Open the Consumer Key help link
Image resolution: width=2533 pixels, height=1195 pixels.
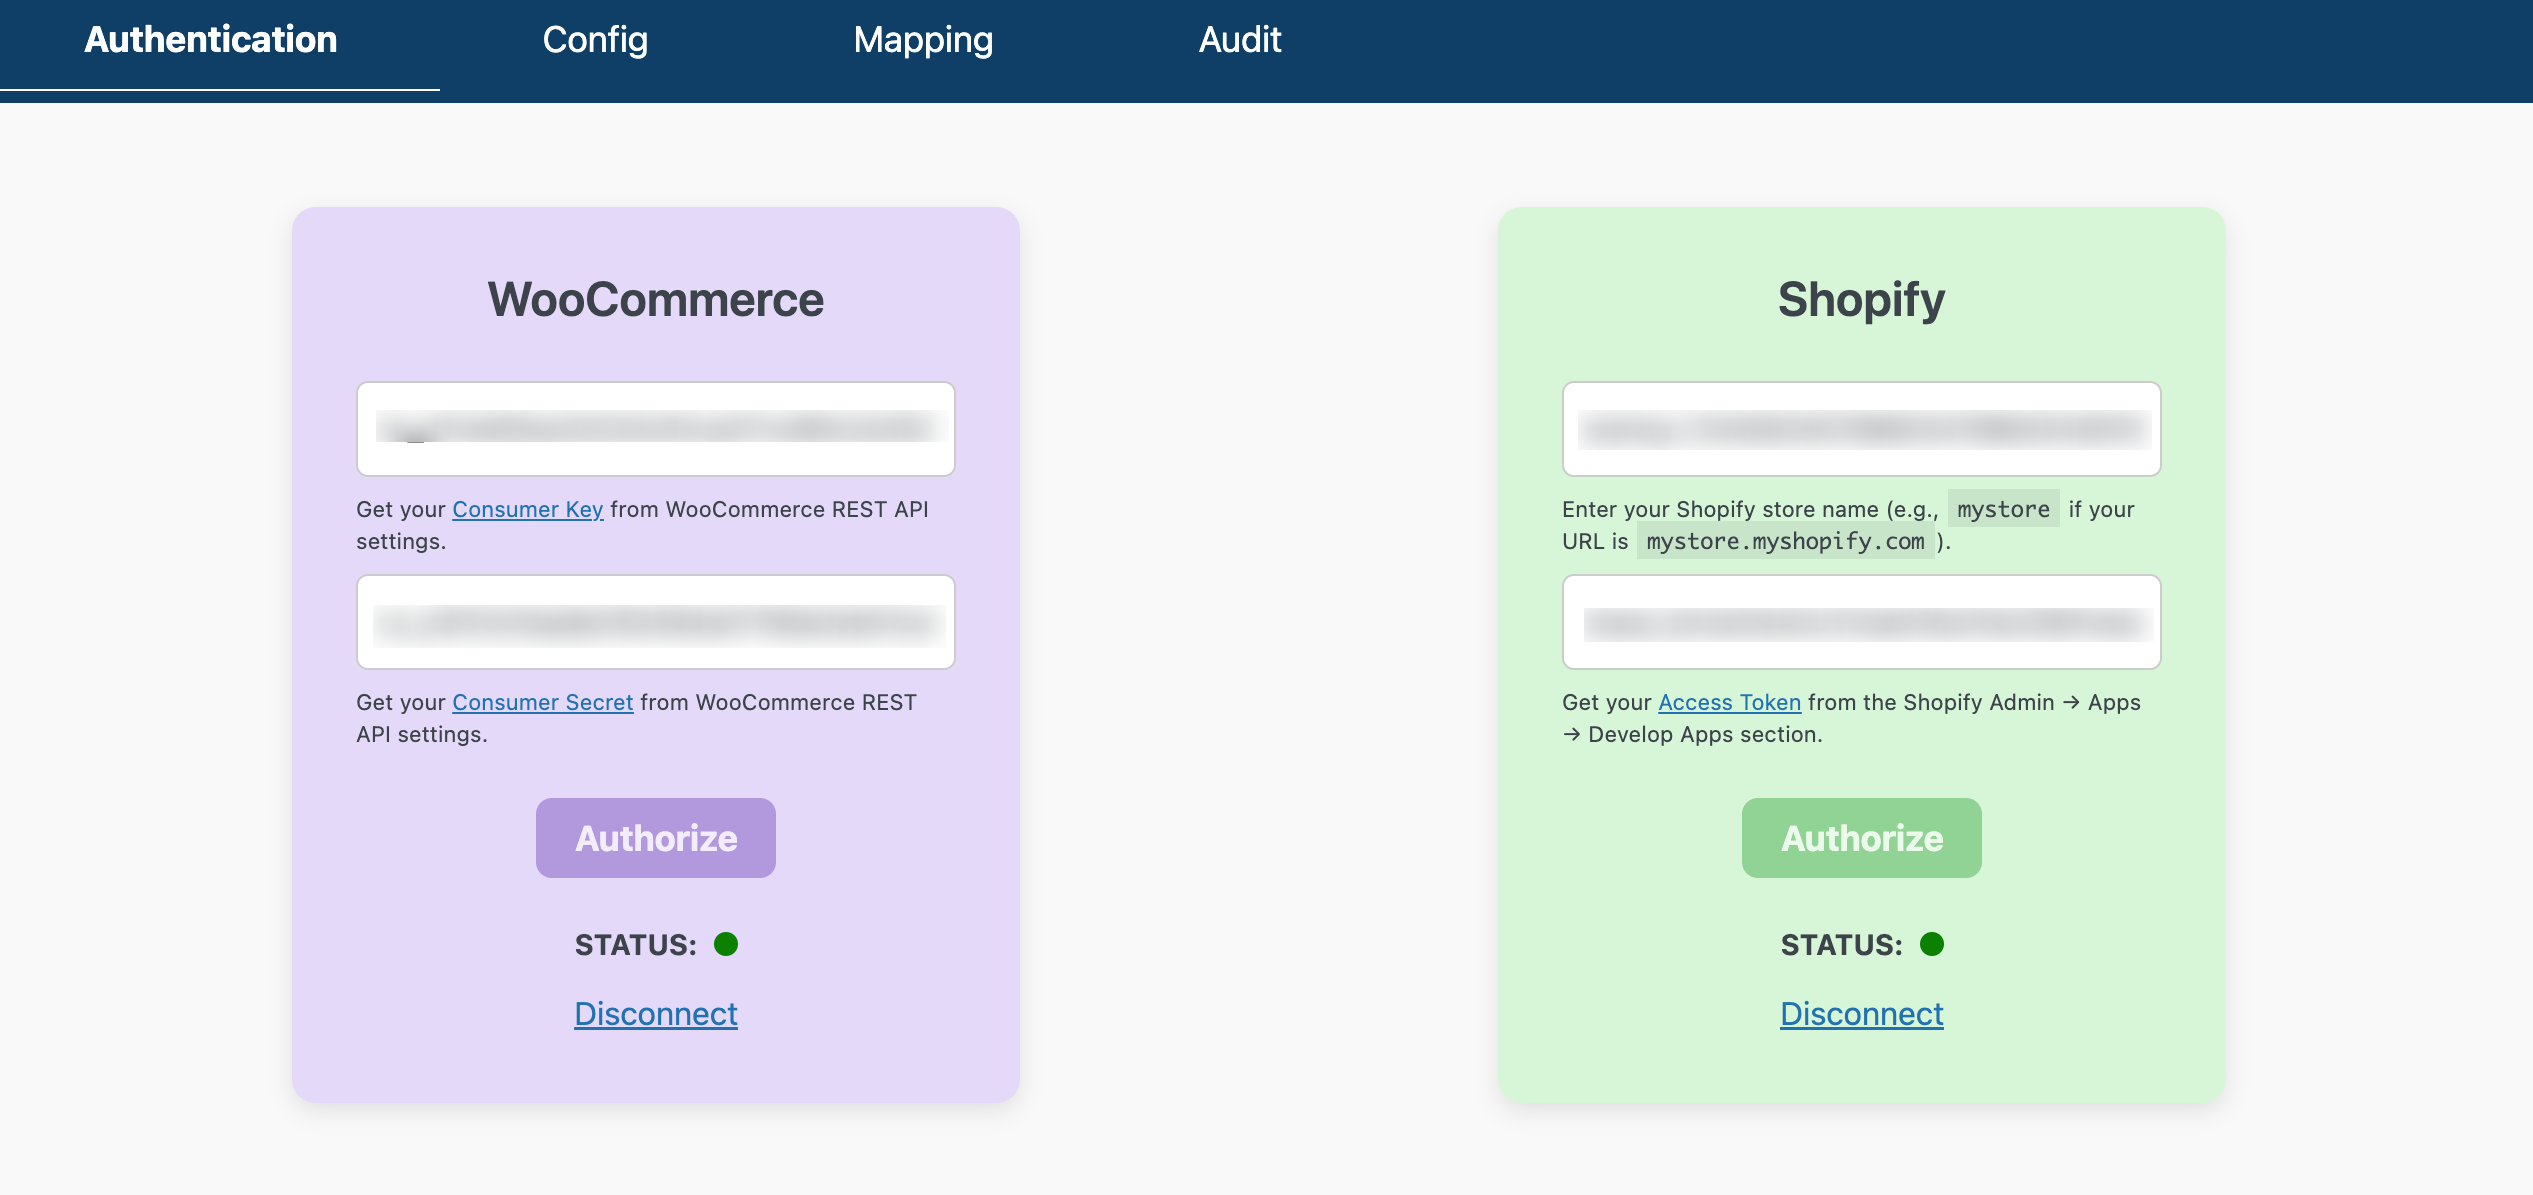pyautogui.click(x=527, y=510)
